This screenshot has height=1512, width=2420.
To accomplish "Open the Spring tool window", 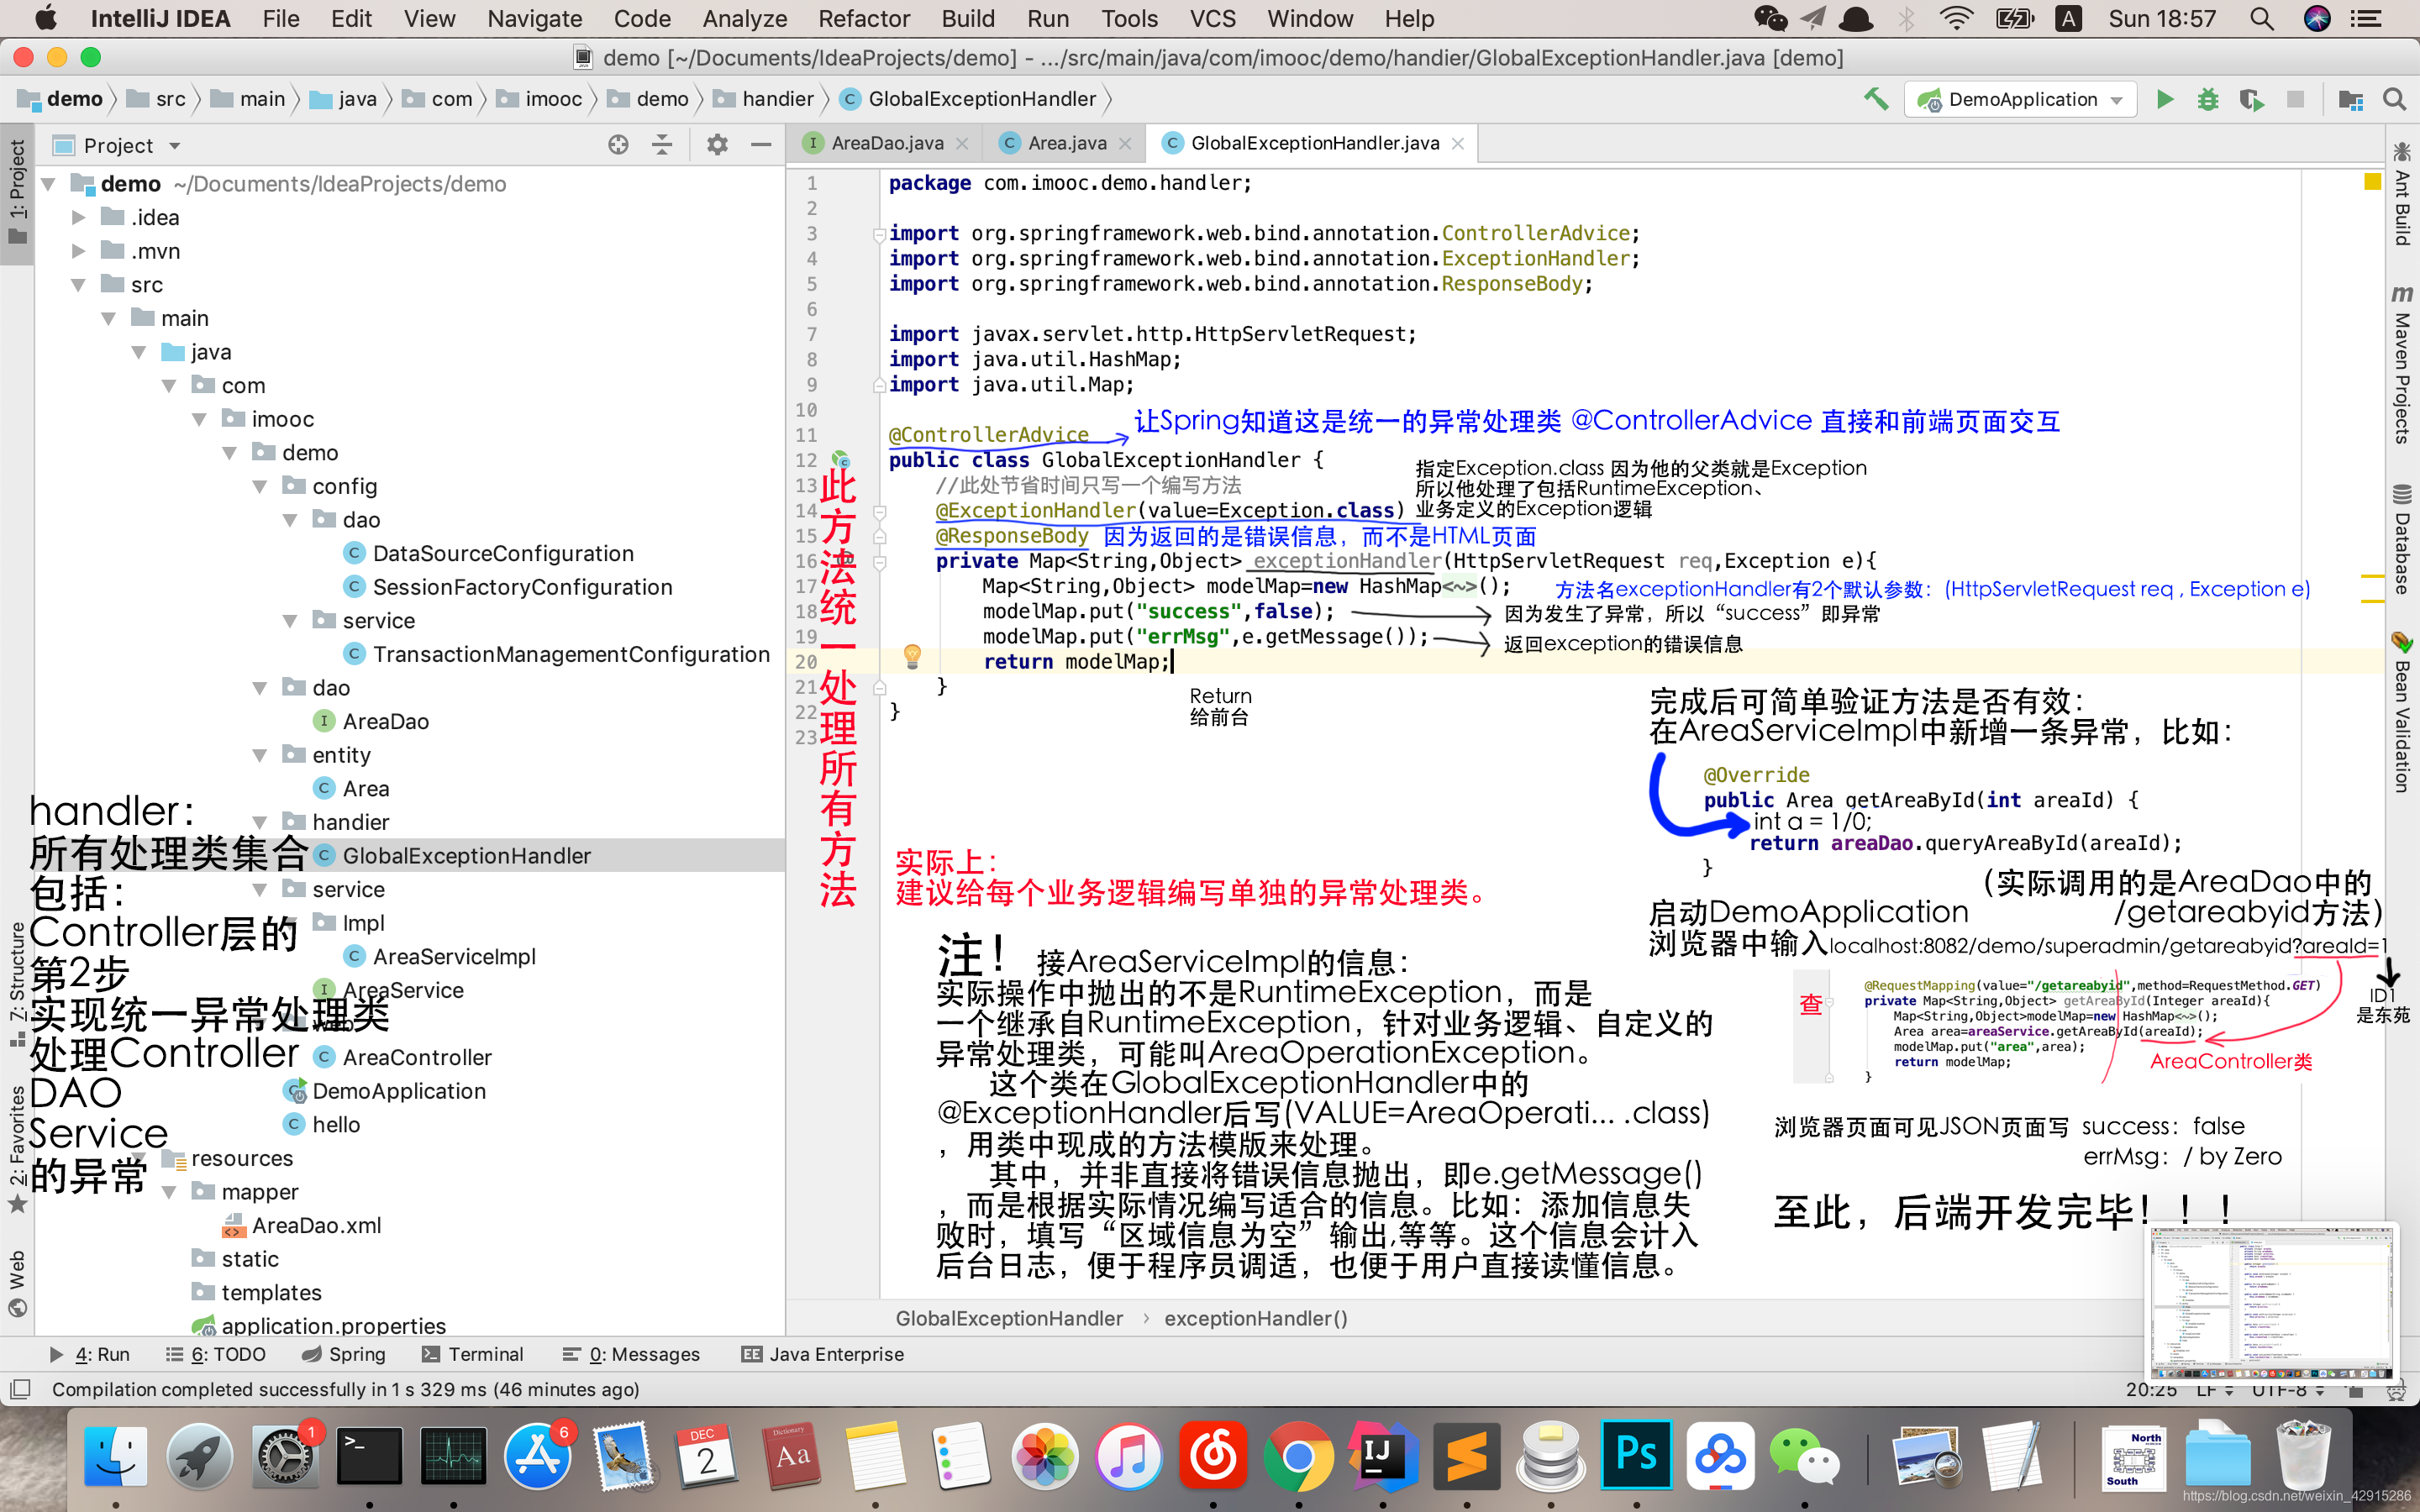I will 343,1354.
